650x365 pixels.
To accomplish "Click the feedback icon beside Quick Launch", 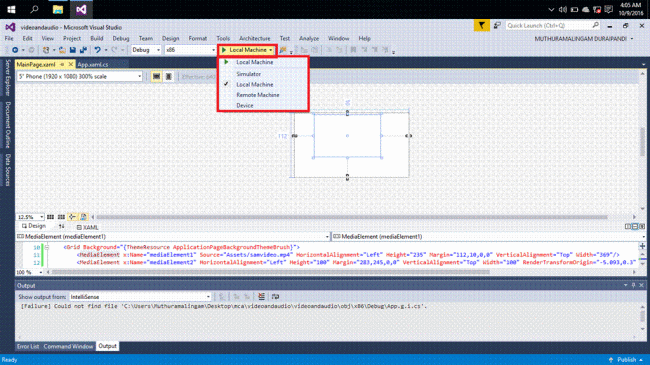I will point(497,26).
